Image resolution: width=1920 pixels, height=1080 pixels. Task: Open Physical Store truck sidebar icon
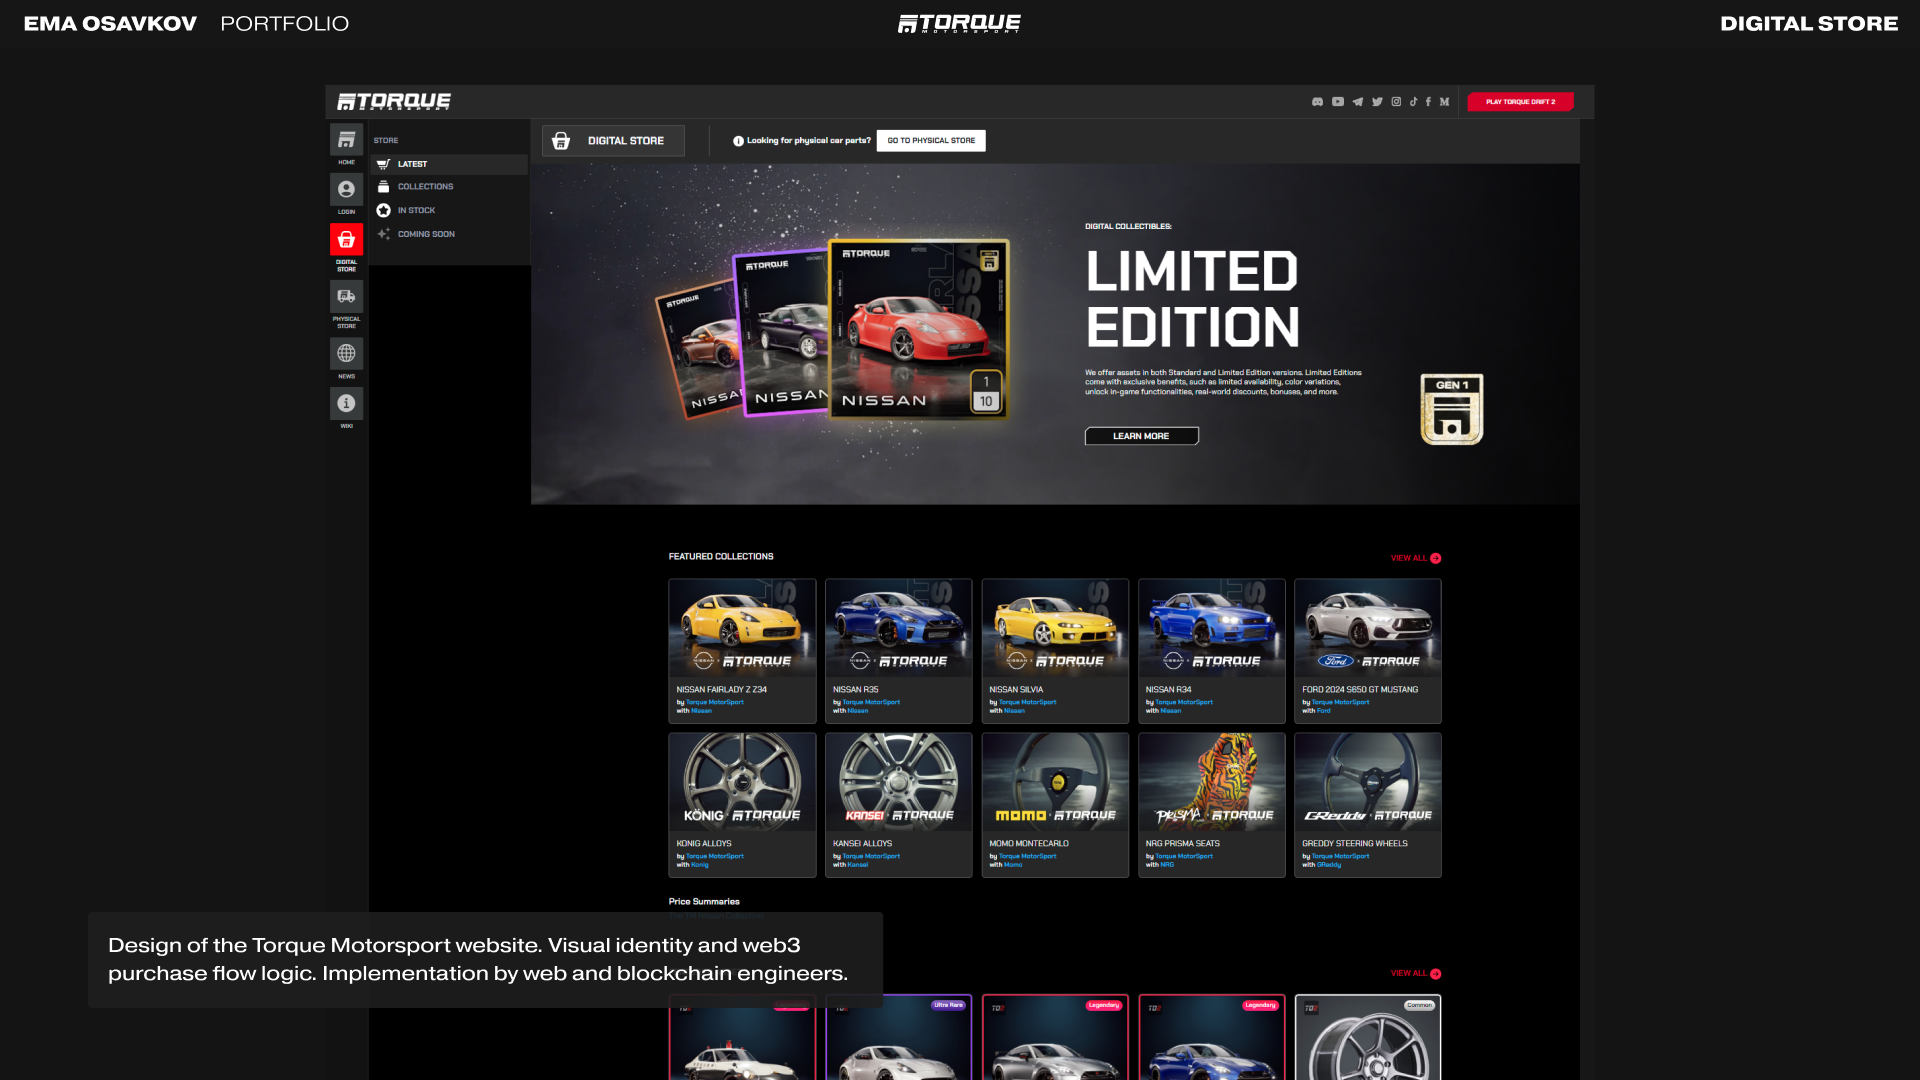pos(346,297)
